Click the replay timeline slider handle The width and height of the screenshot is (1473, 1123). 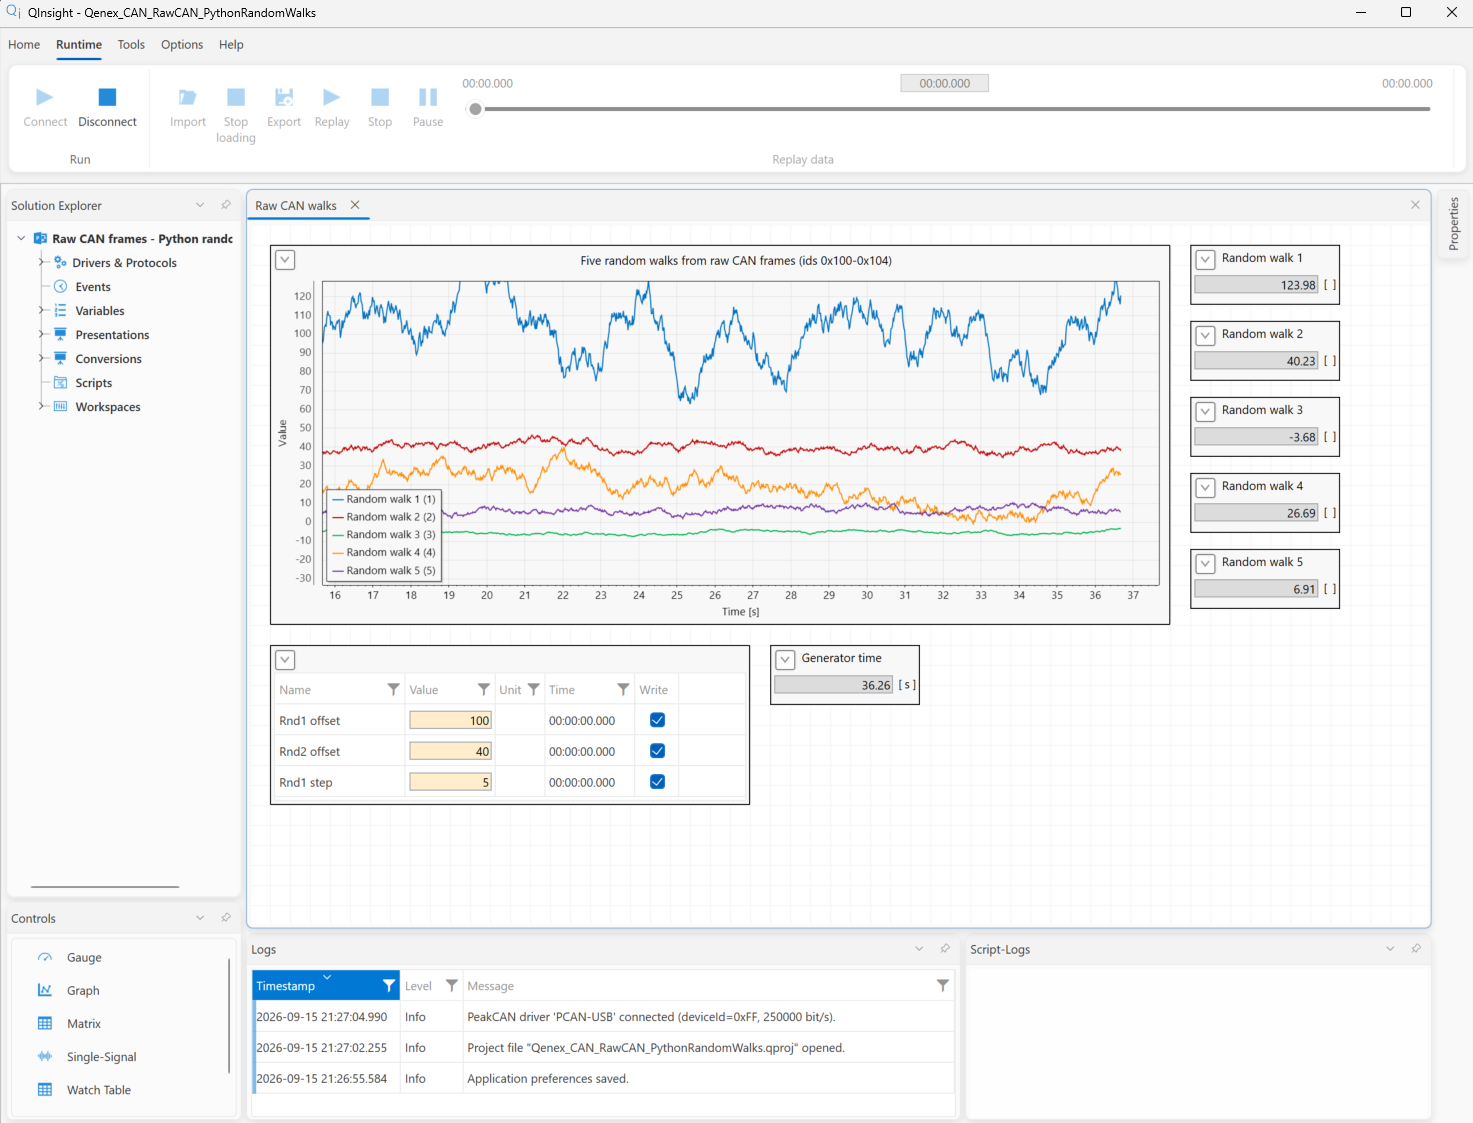(475, 109)
